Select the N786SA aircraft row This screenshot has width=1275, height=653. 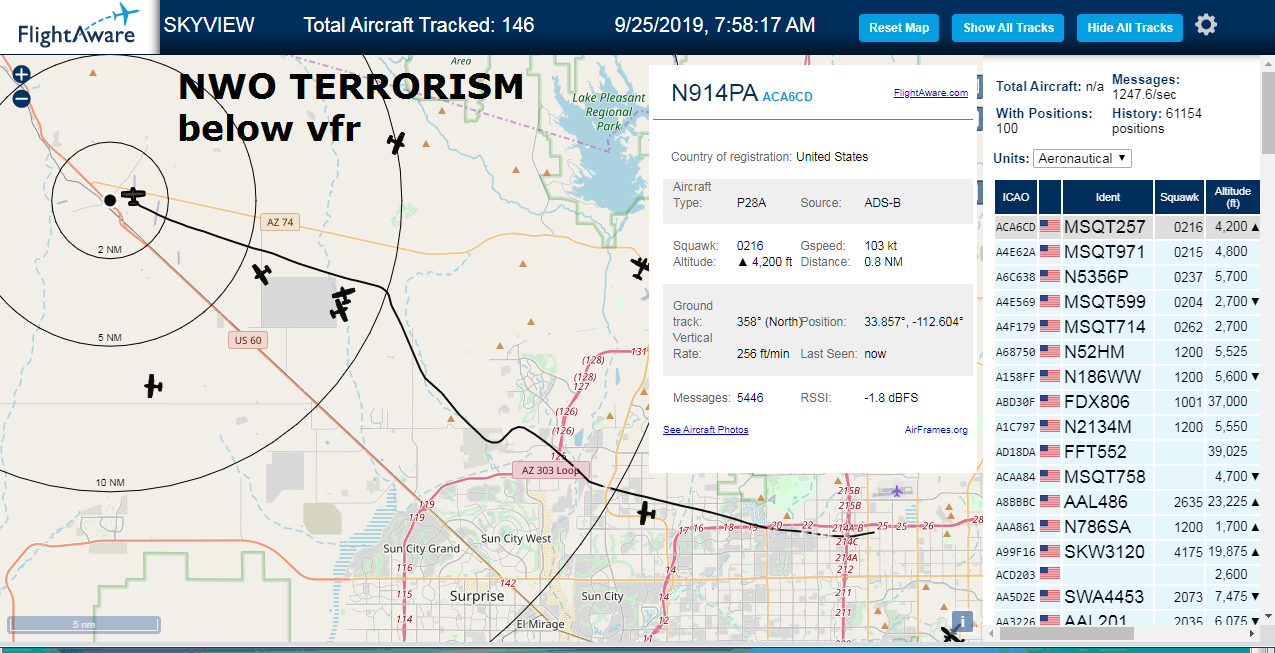click(x=1127, y=527)
